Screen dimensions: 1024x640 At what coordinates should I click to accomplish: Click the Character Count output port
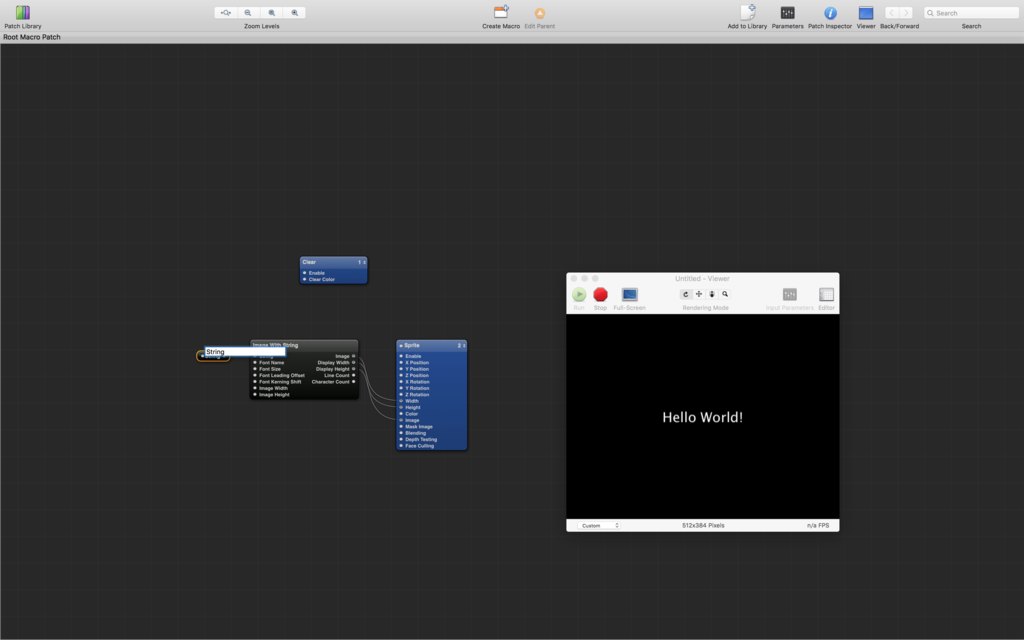[354, 381]
